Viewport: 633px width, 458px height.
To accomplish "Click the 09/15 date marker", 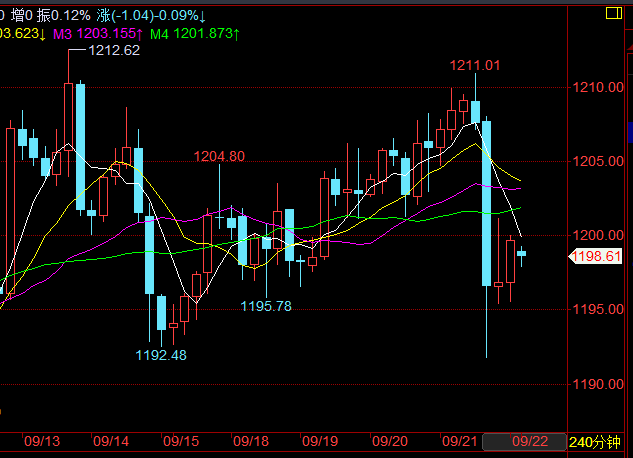I will (181, 441).
